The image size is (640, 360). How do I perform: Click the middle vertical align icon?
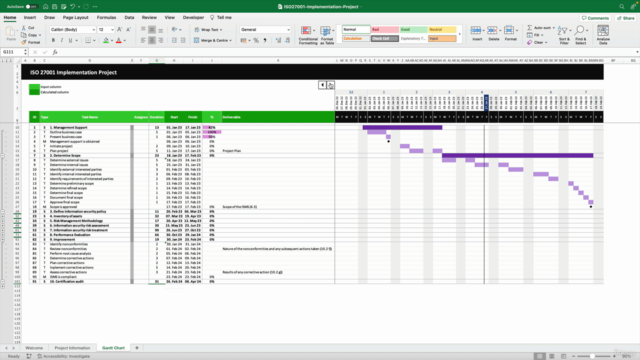[152, 29]
